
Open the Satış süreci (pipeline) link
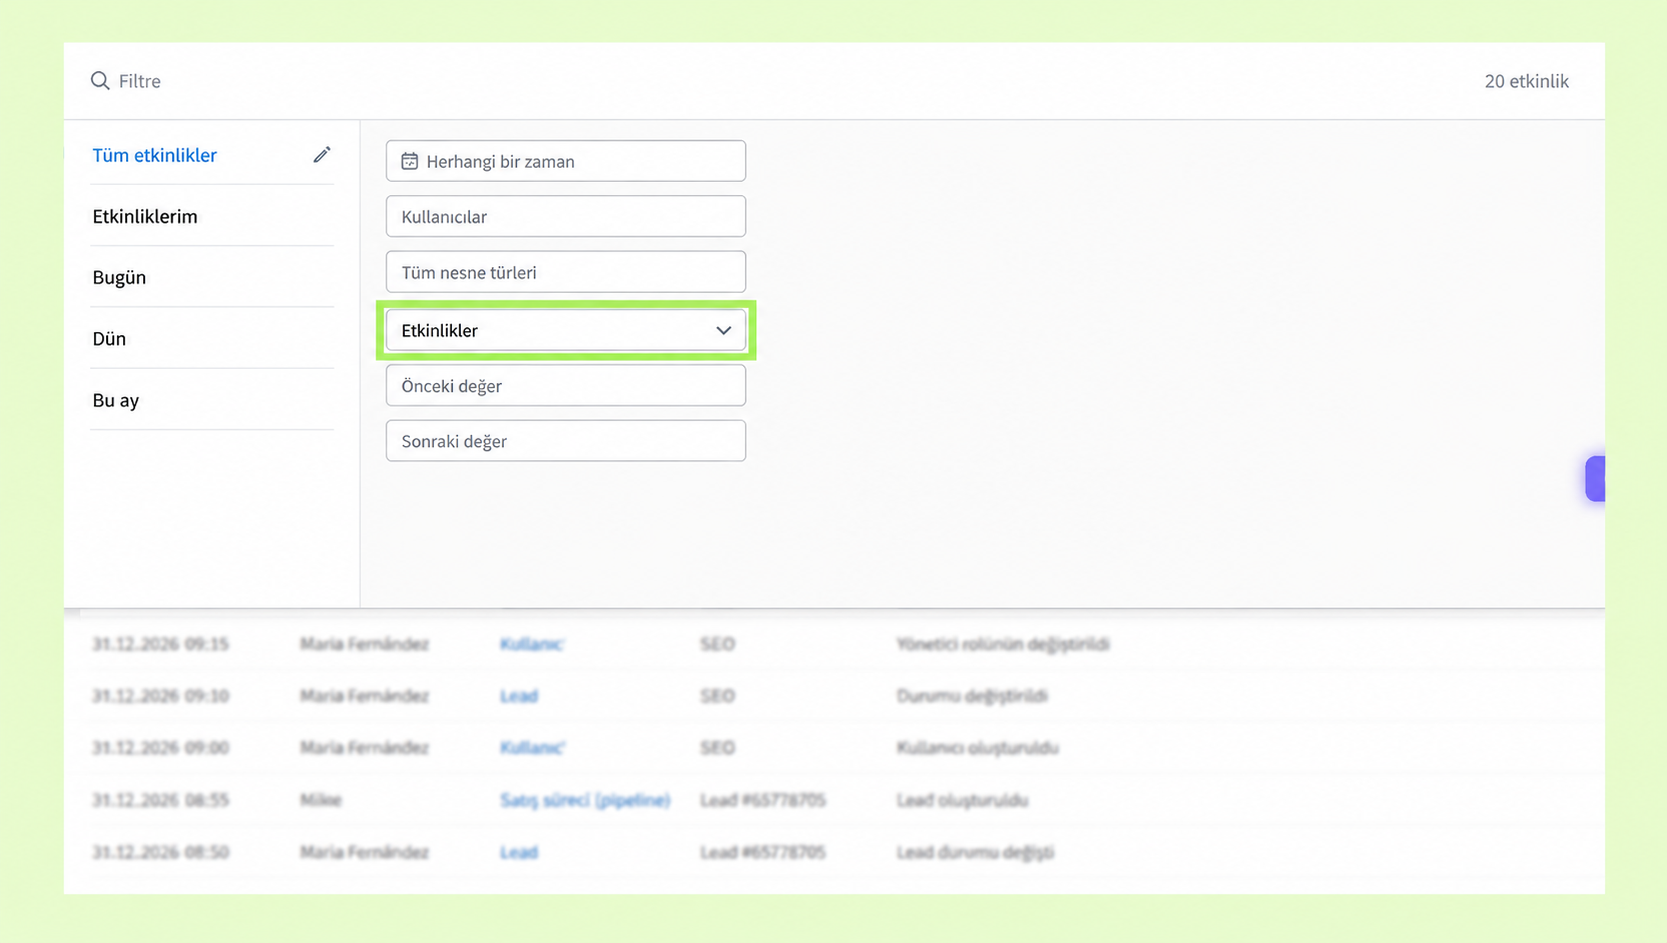[585, 800]
